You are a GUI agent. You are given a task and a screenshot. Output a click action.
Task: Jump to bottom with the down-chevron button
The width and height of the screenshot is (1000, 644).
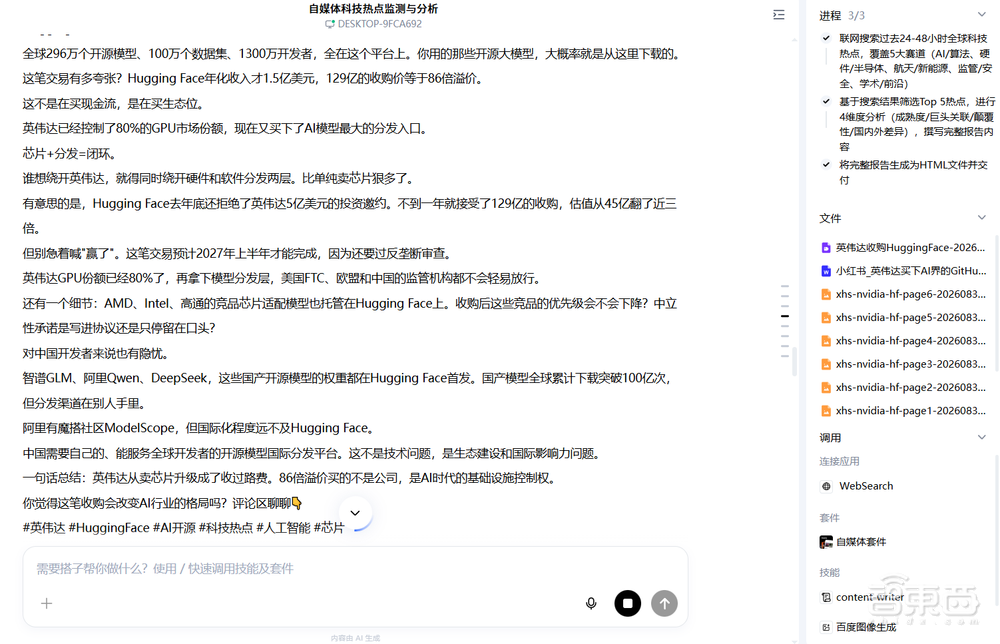(355, 513)
